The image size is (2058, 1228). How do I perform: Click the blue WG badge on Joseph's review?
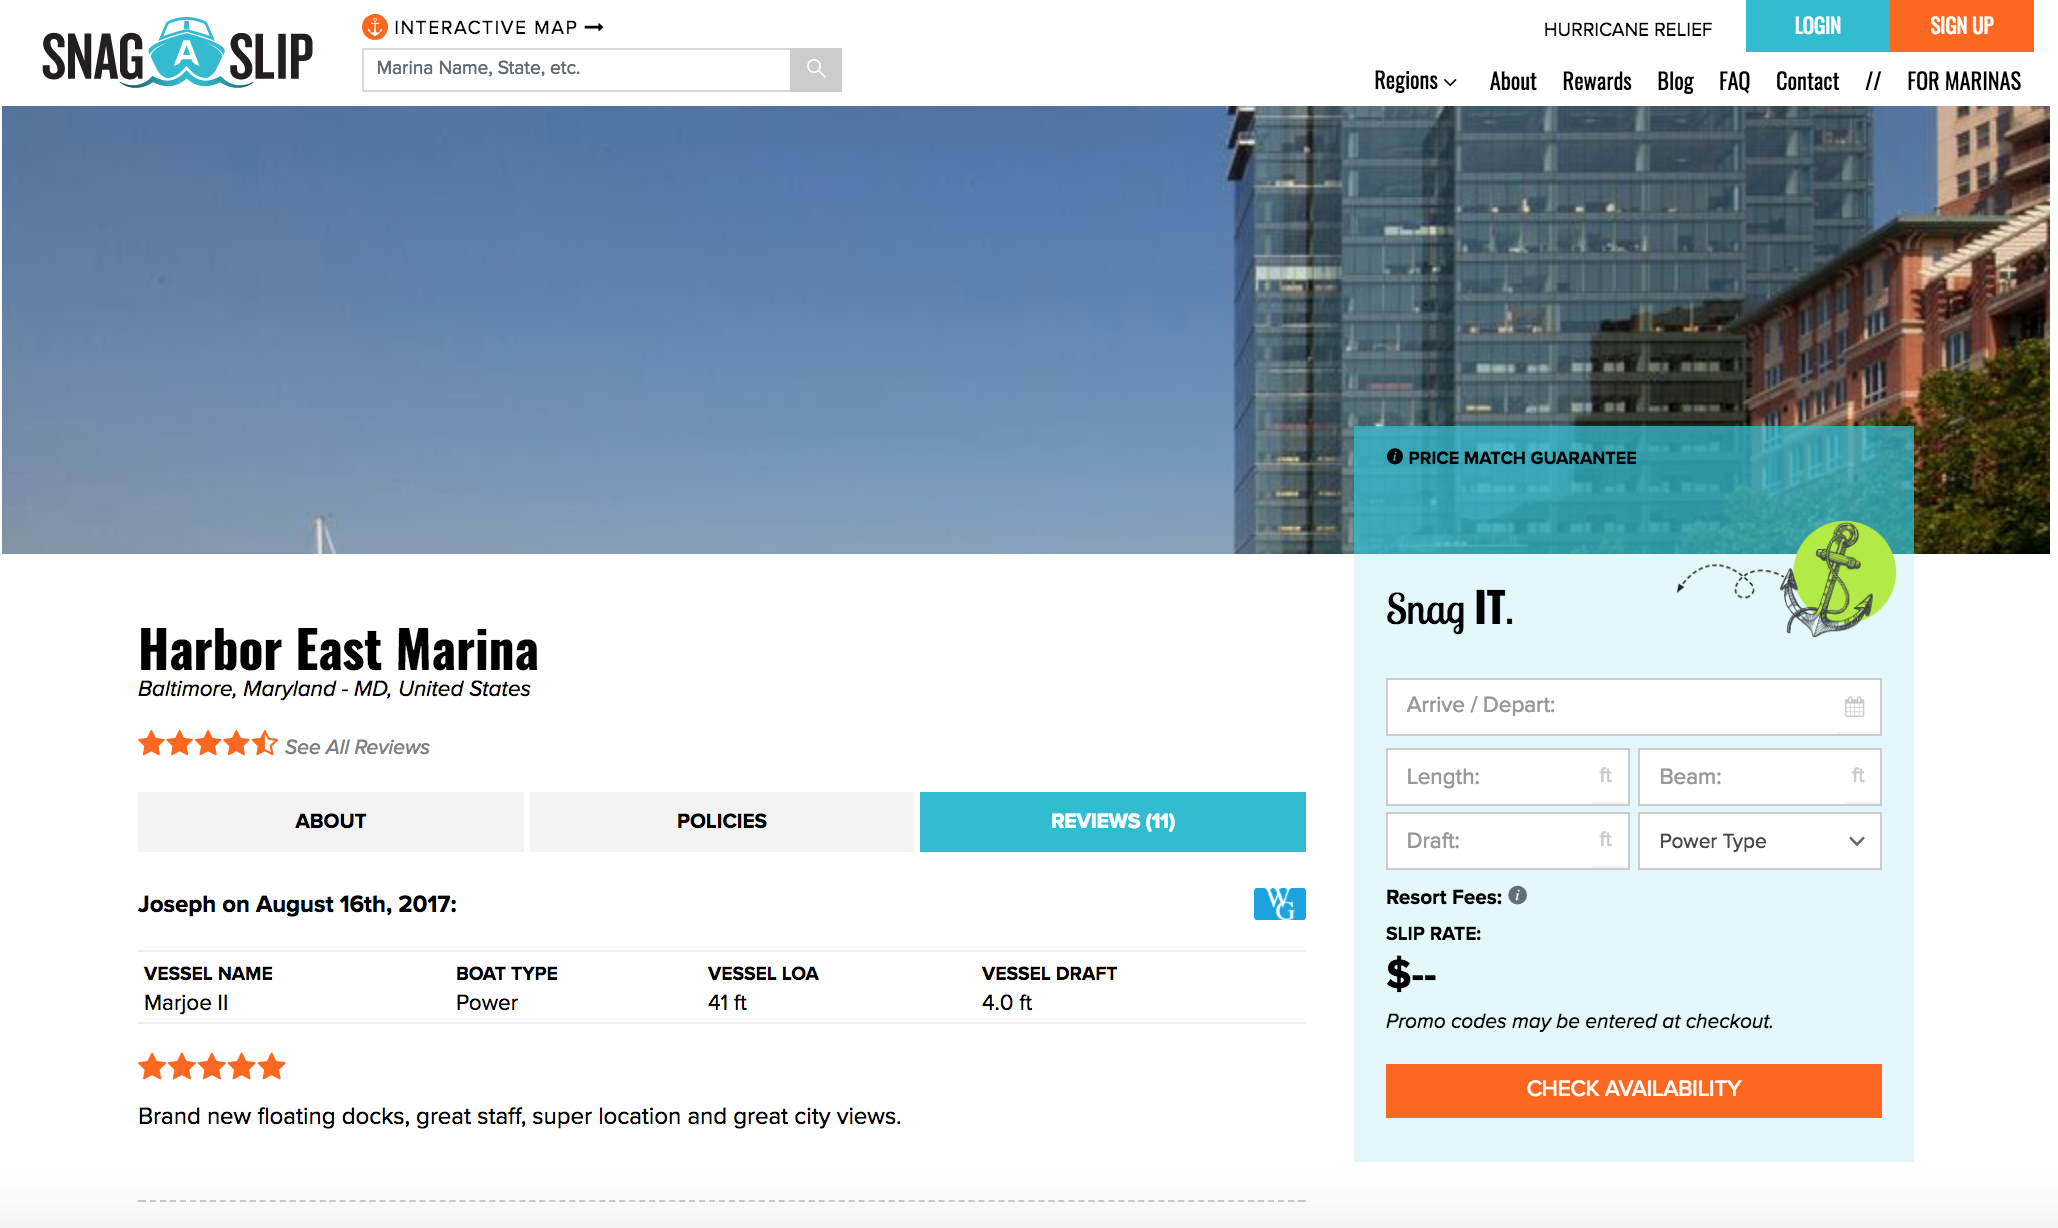click(x=1280, y=904)
